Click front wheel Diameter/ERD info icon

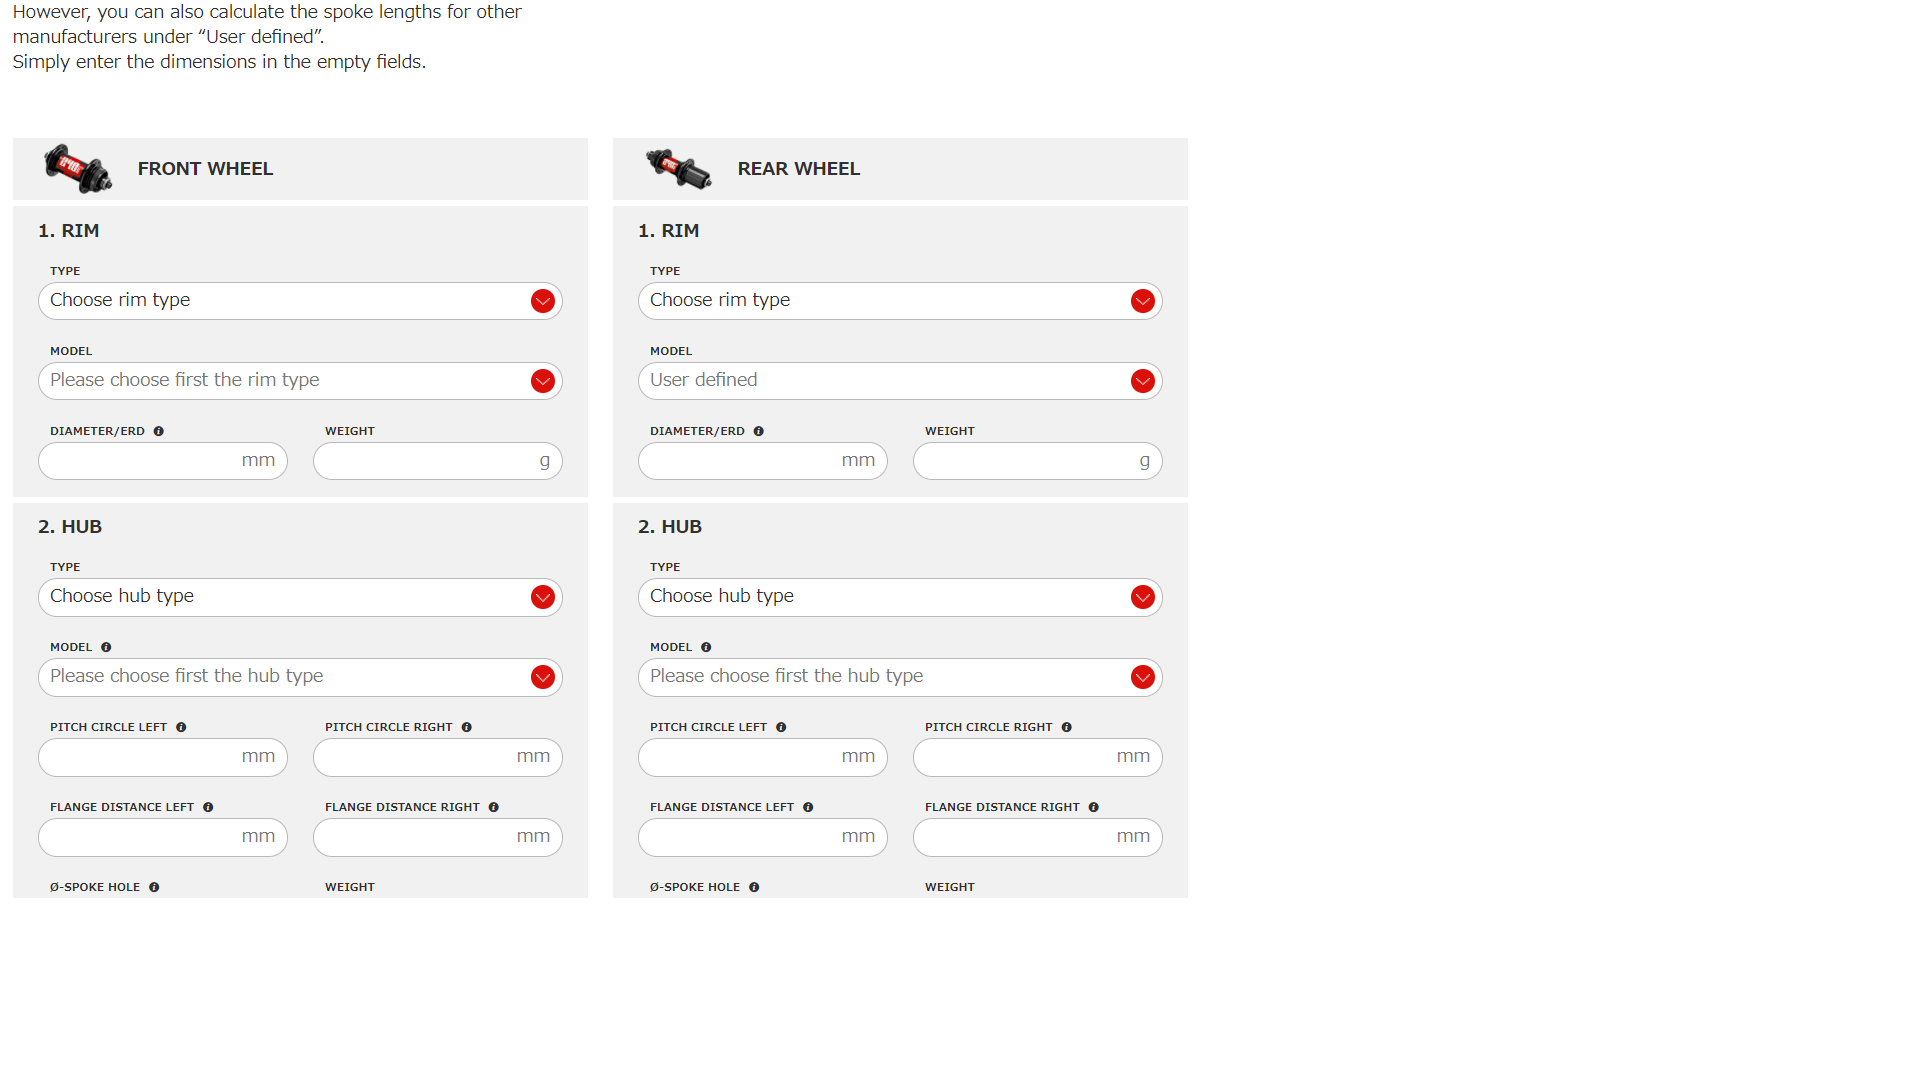(159, 431)
